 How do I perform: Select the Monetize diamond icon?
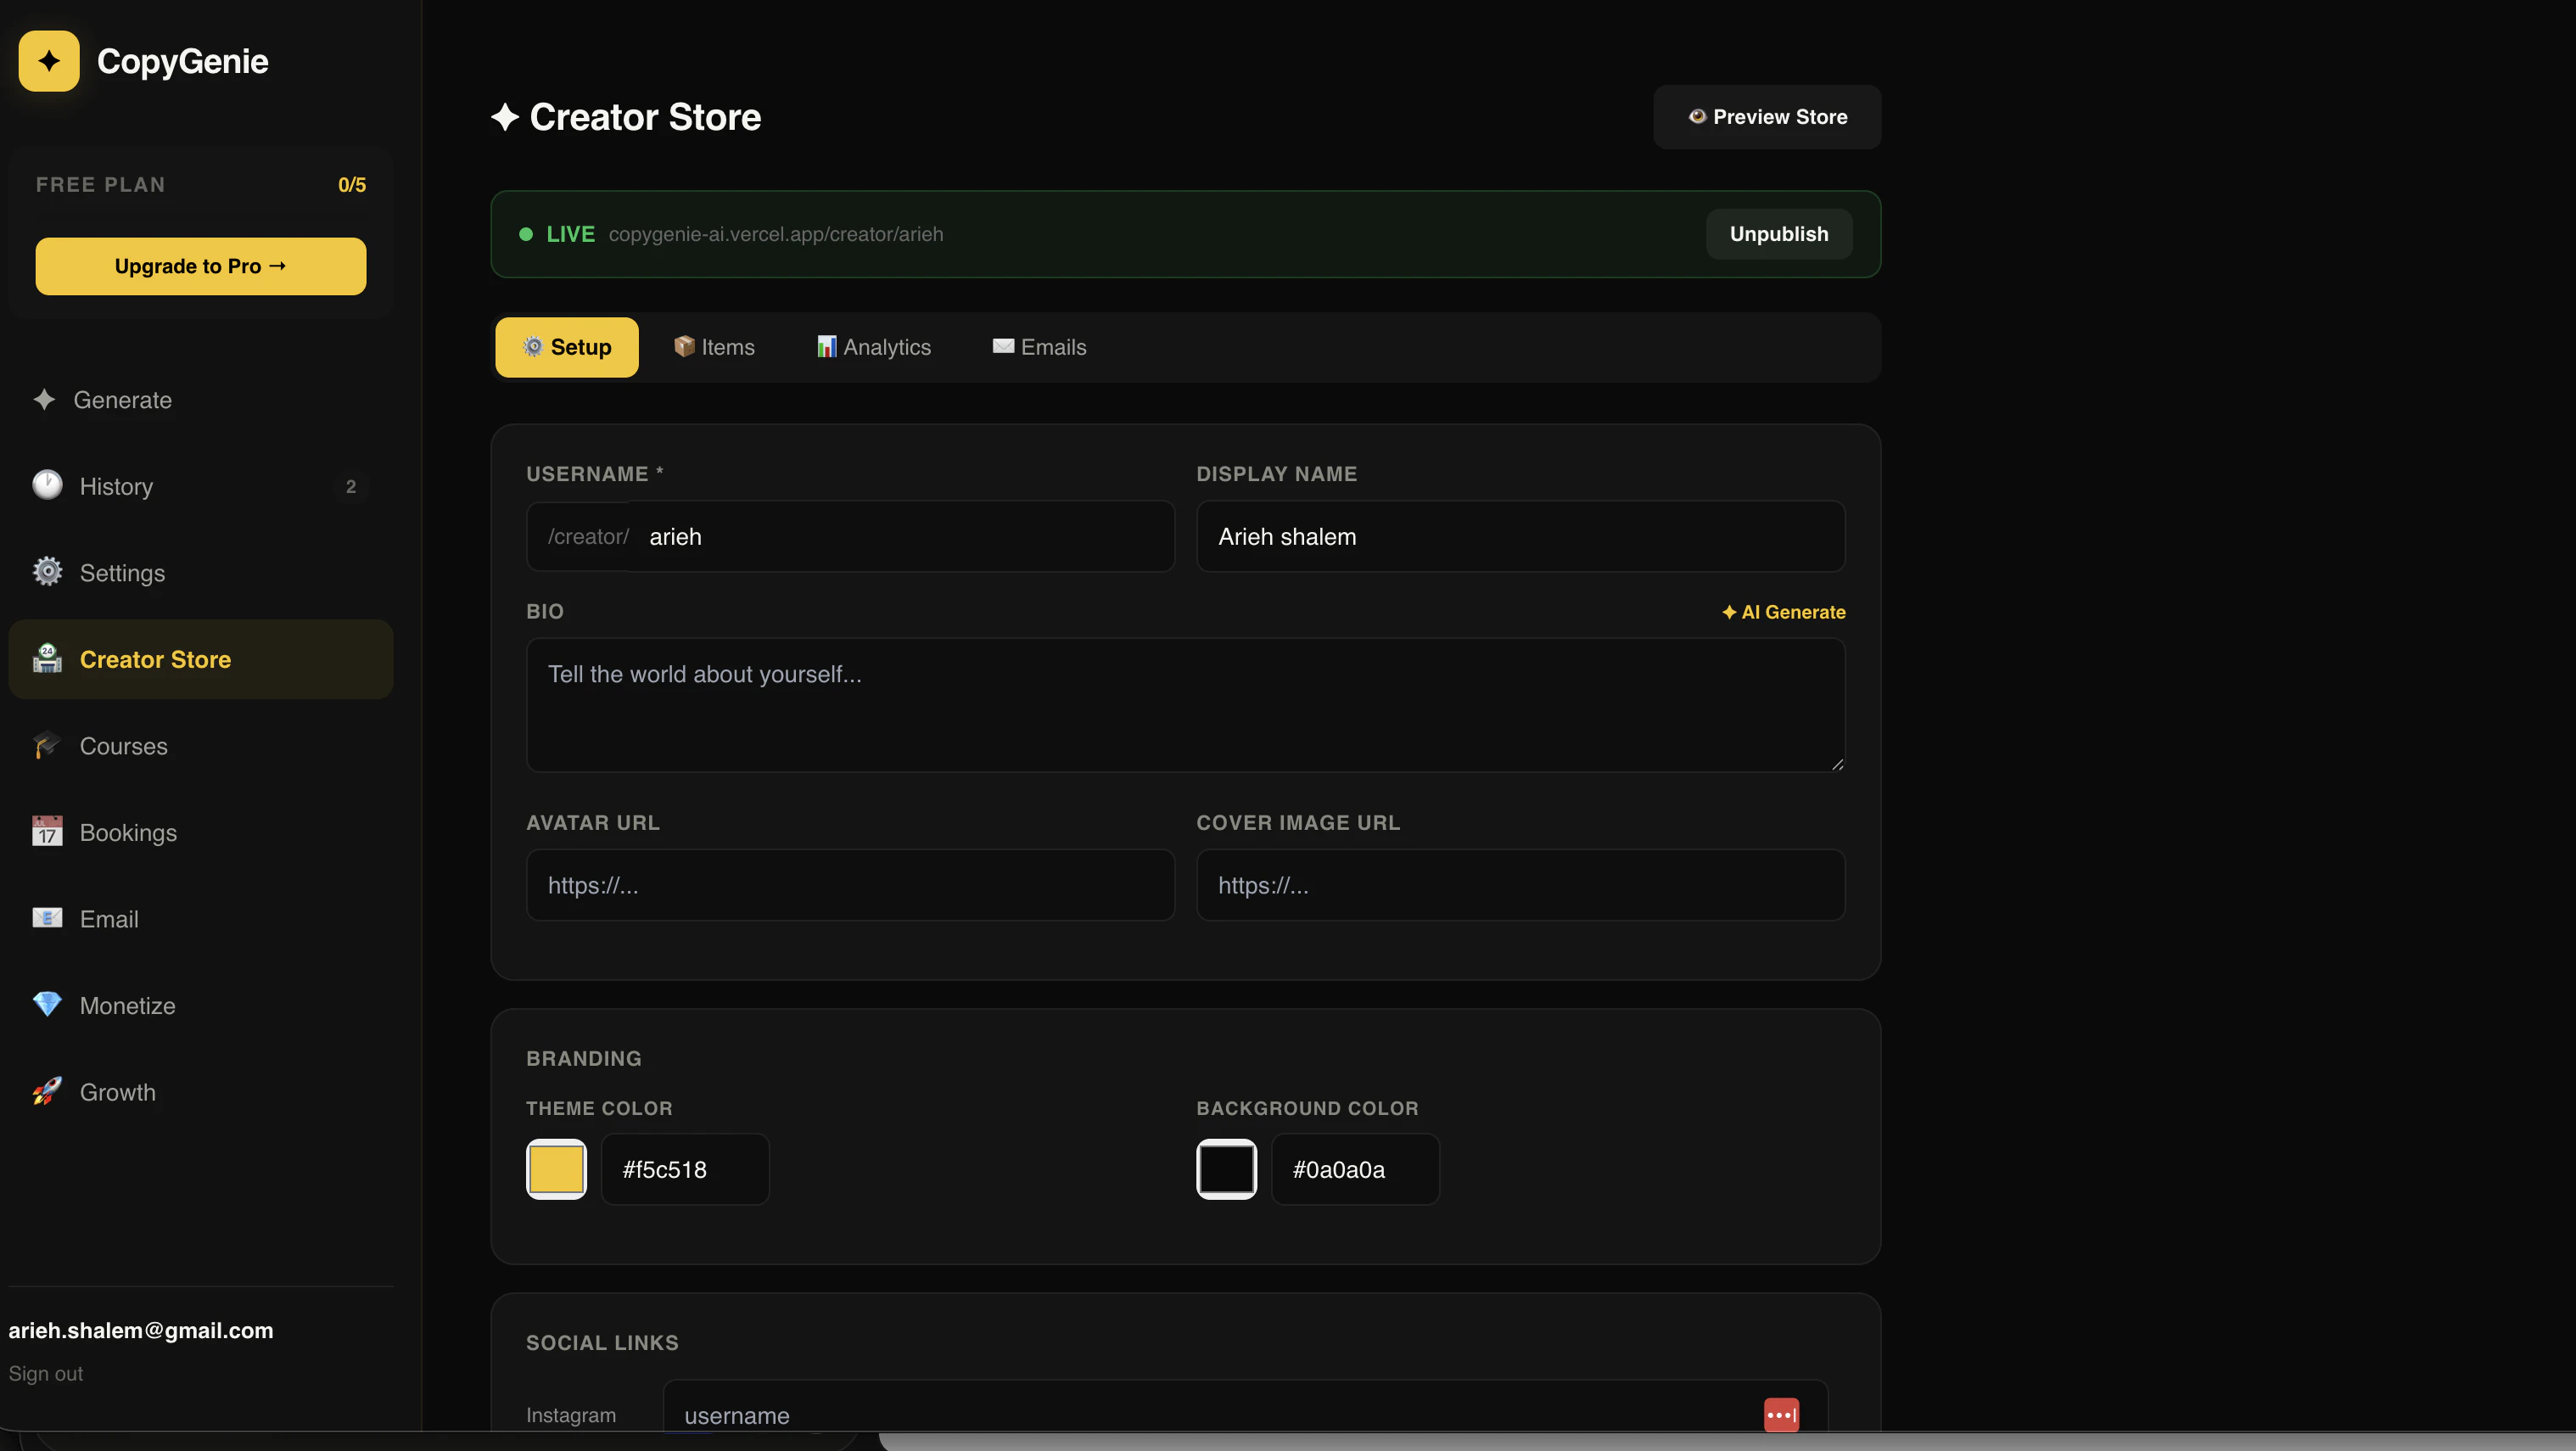click(47, 1005)
